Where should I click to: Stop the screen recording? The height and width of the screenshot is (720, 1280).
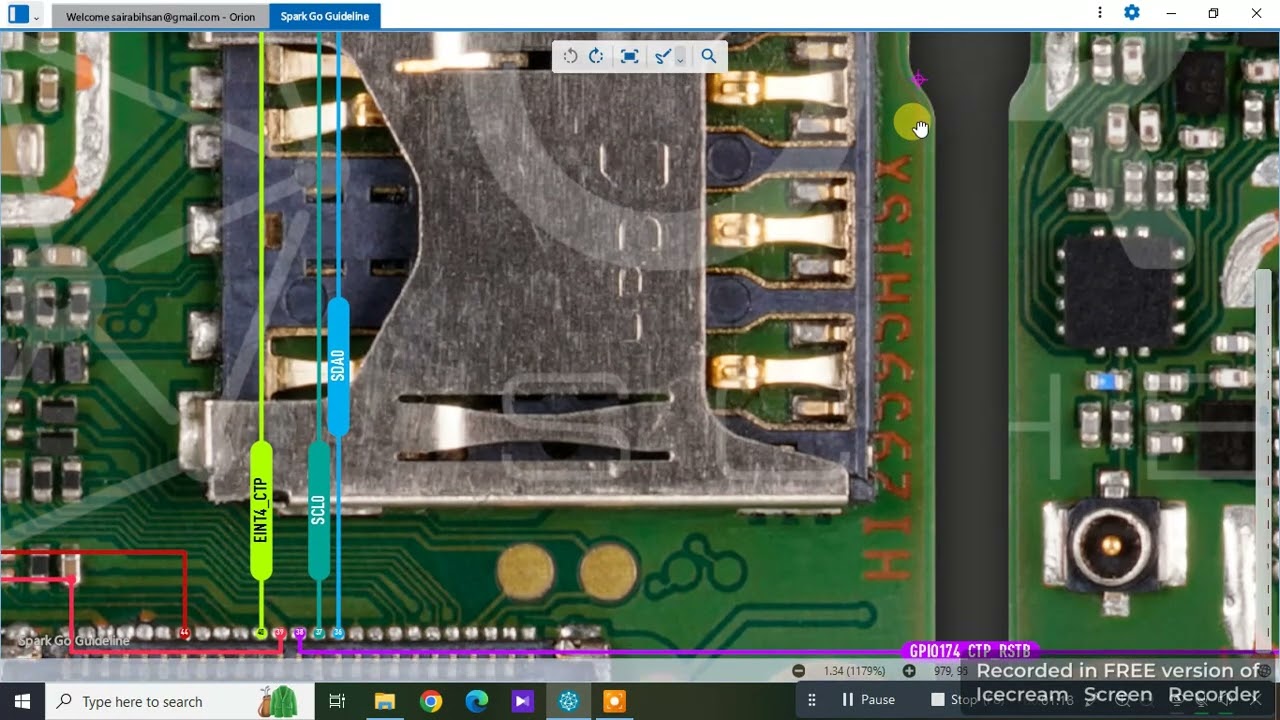953,700
